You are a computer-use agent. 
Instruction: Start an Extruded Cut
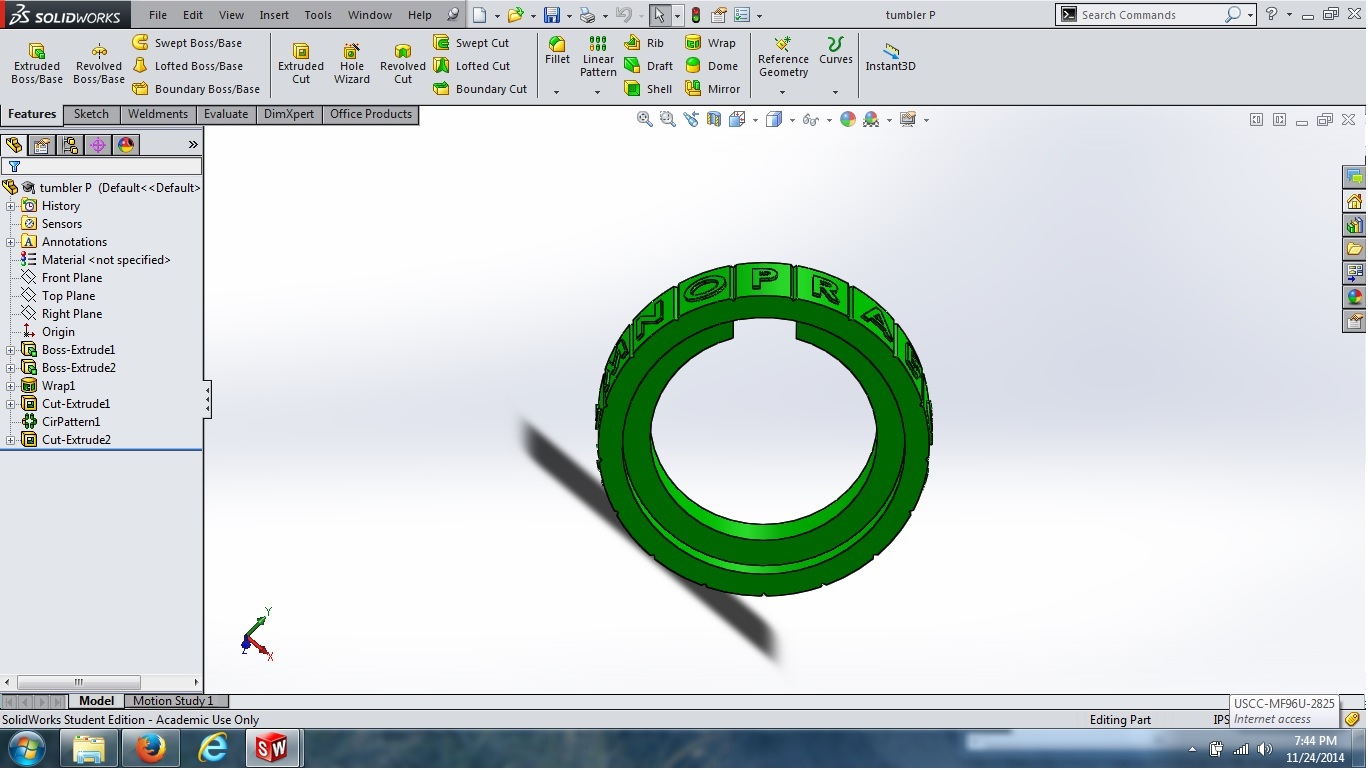click(301, 63)
